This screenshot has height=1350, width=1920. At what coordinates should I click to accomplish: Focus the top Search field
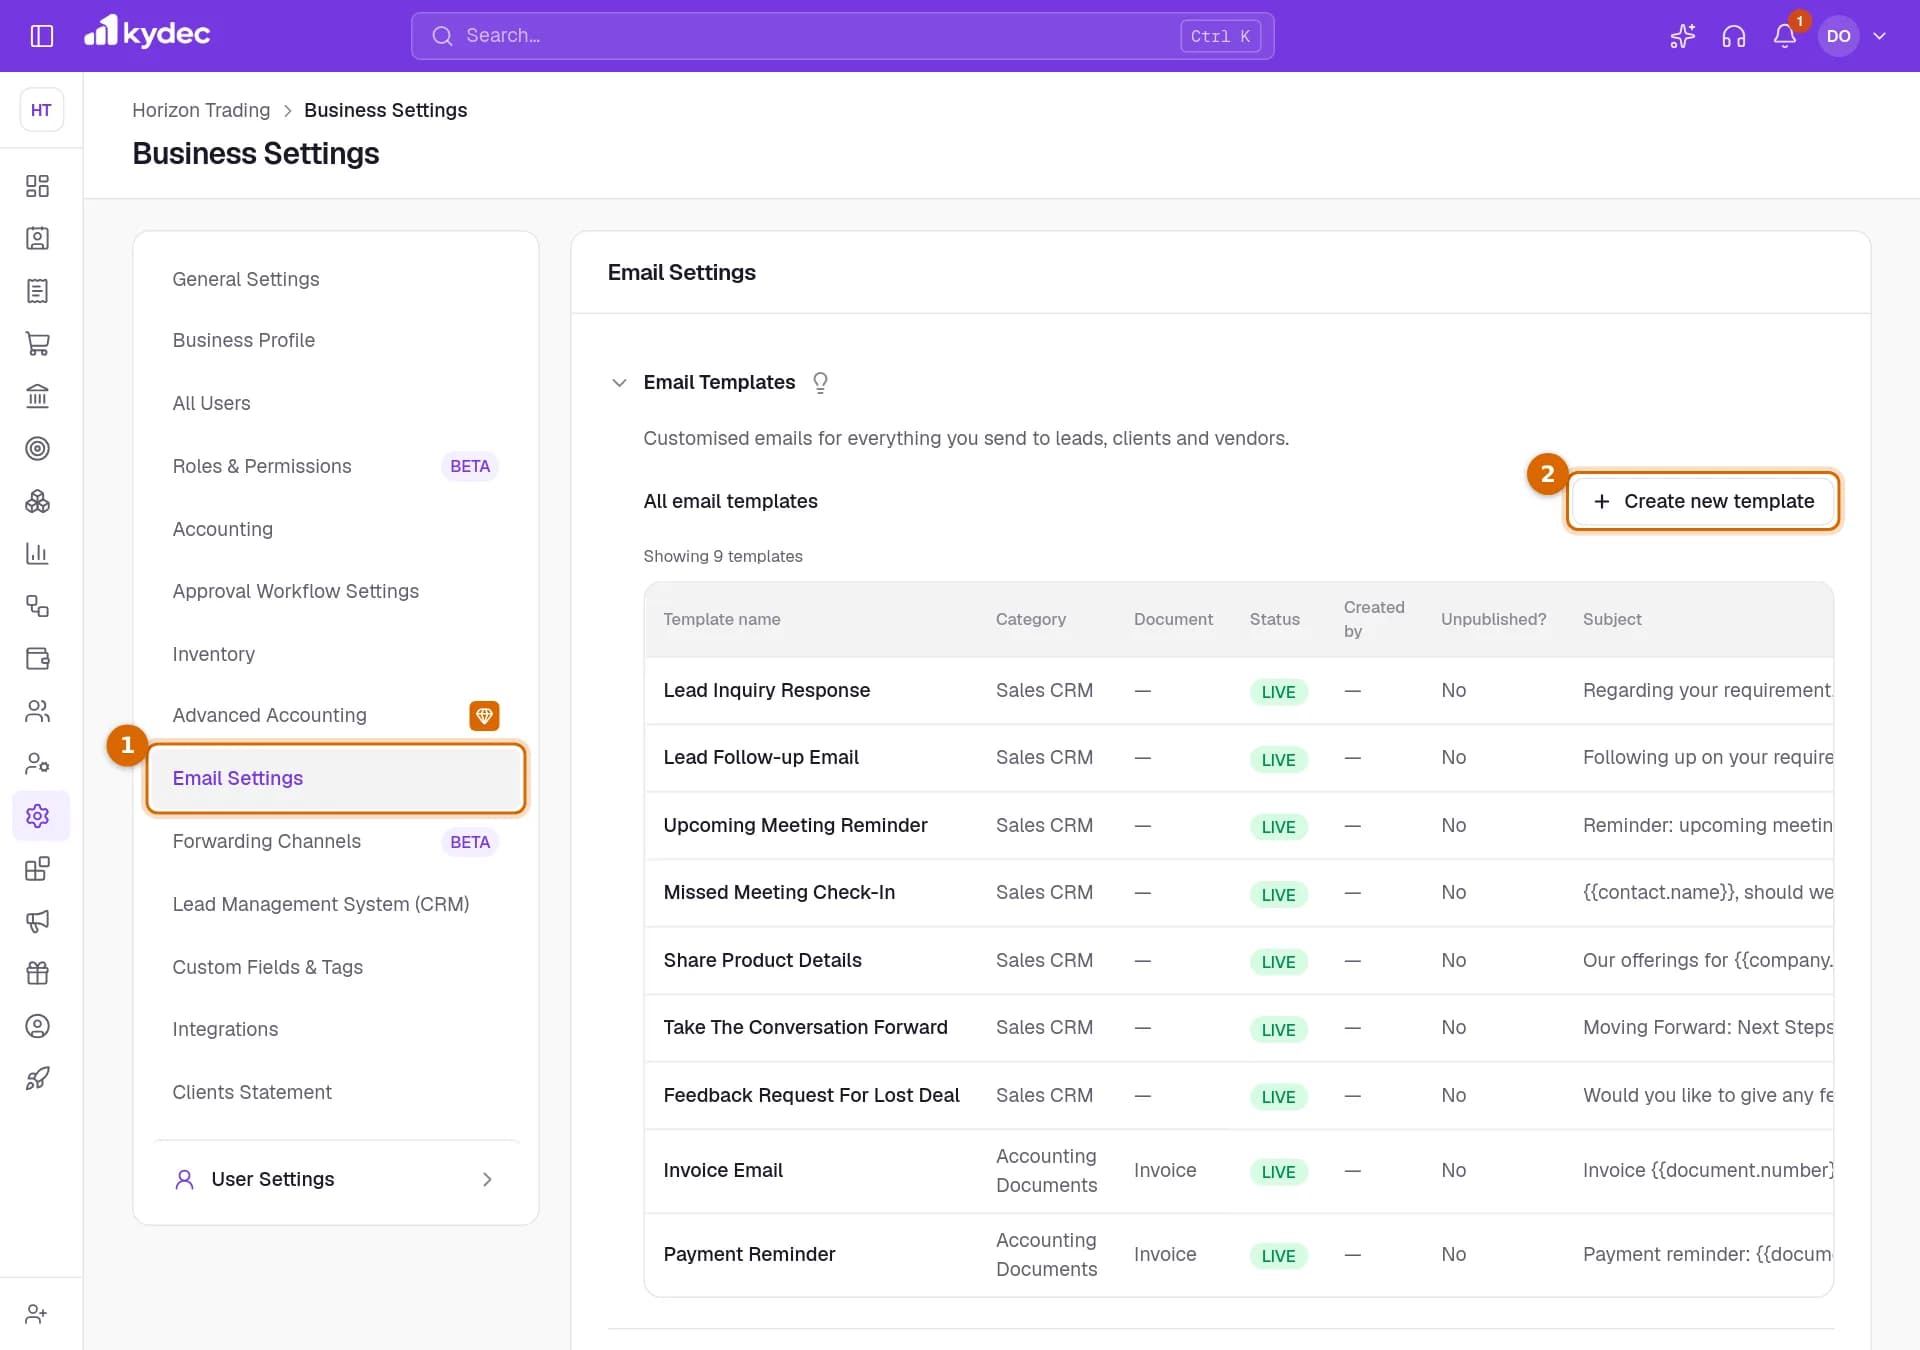tap(842, 36)
